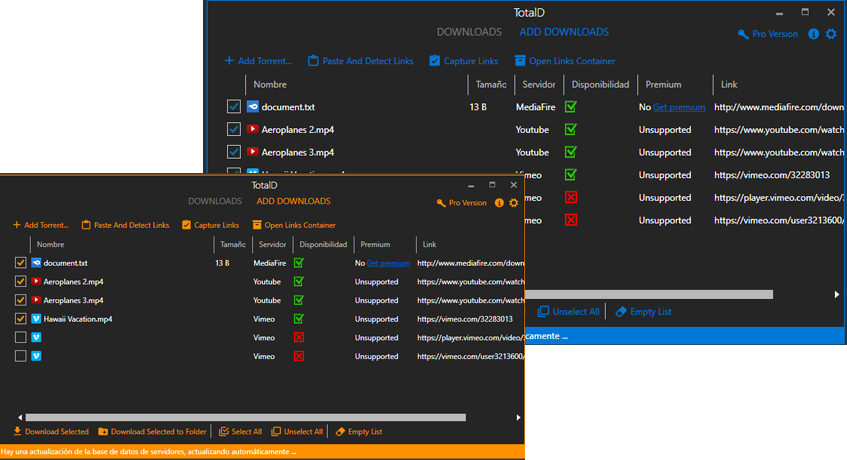Viewport: 847px width, 460px height.
Task: Check the player.vimeo.com row checkbox, orange window
Action: pos(21,337)
